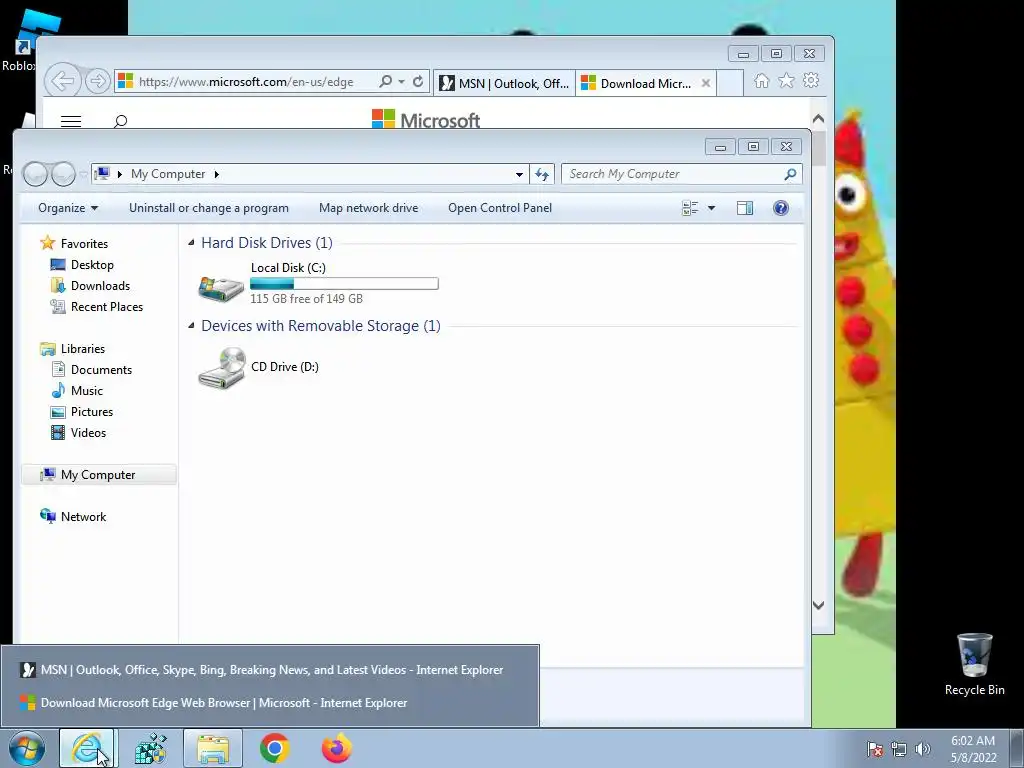The height and width of the screenshot is (768, 1024).
Task: Open the colorful cubes taskbar icon
Action: pos(150,748)
